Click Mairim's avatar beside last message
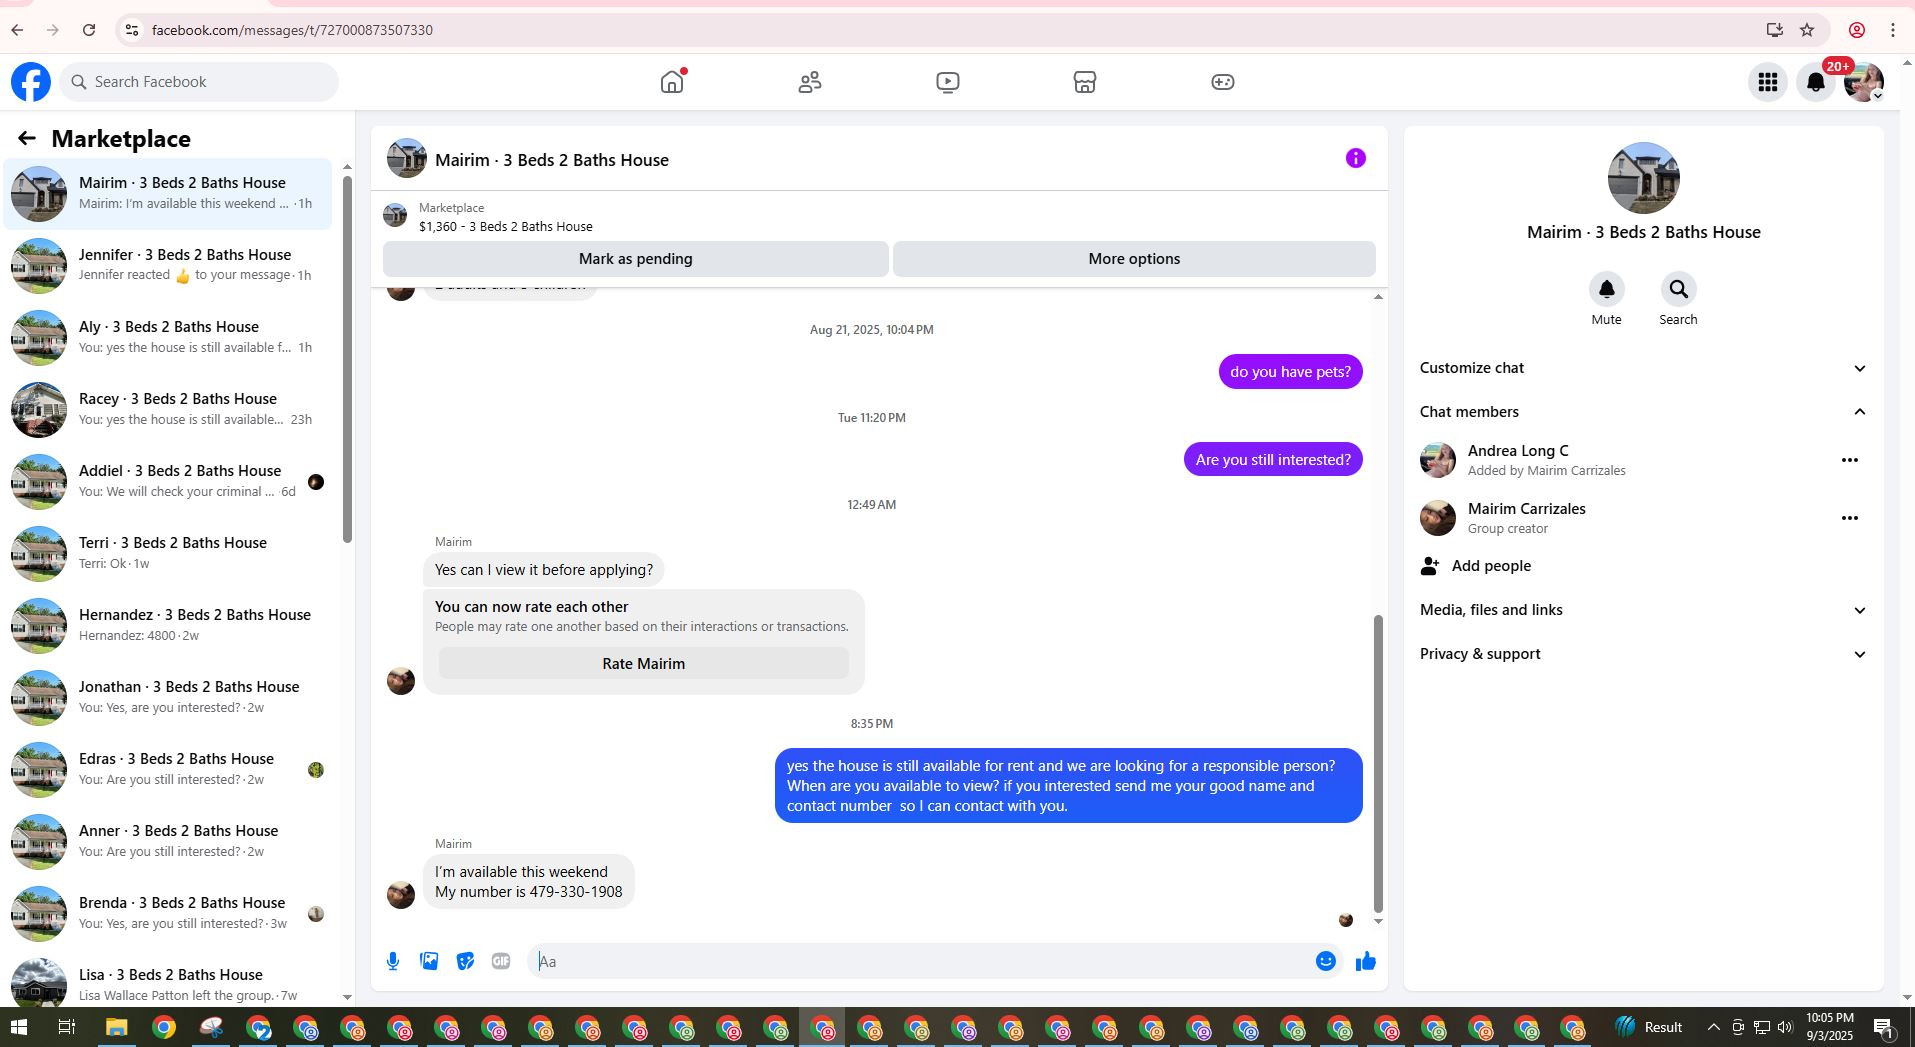 (401, 895)
